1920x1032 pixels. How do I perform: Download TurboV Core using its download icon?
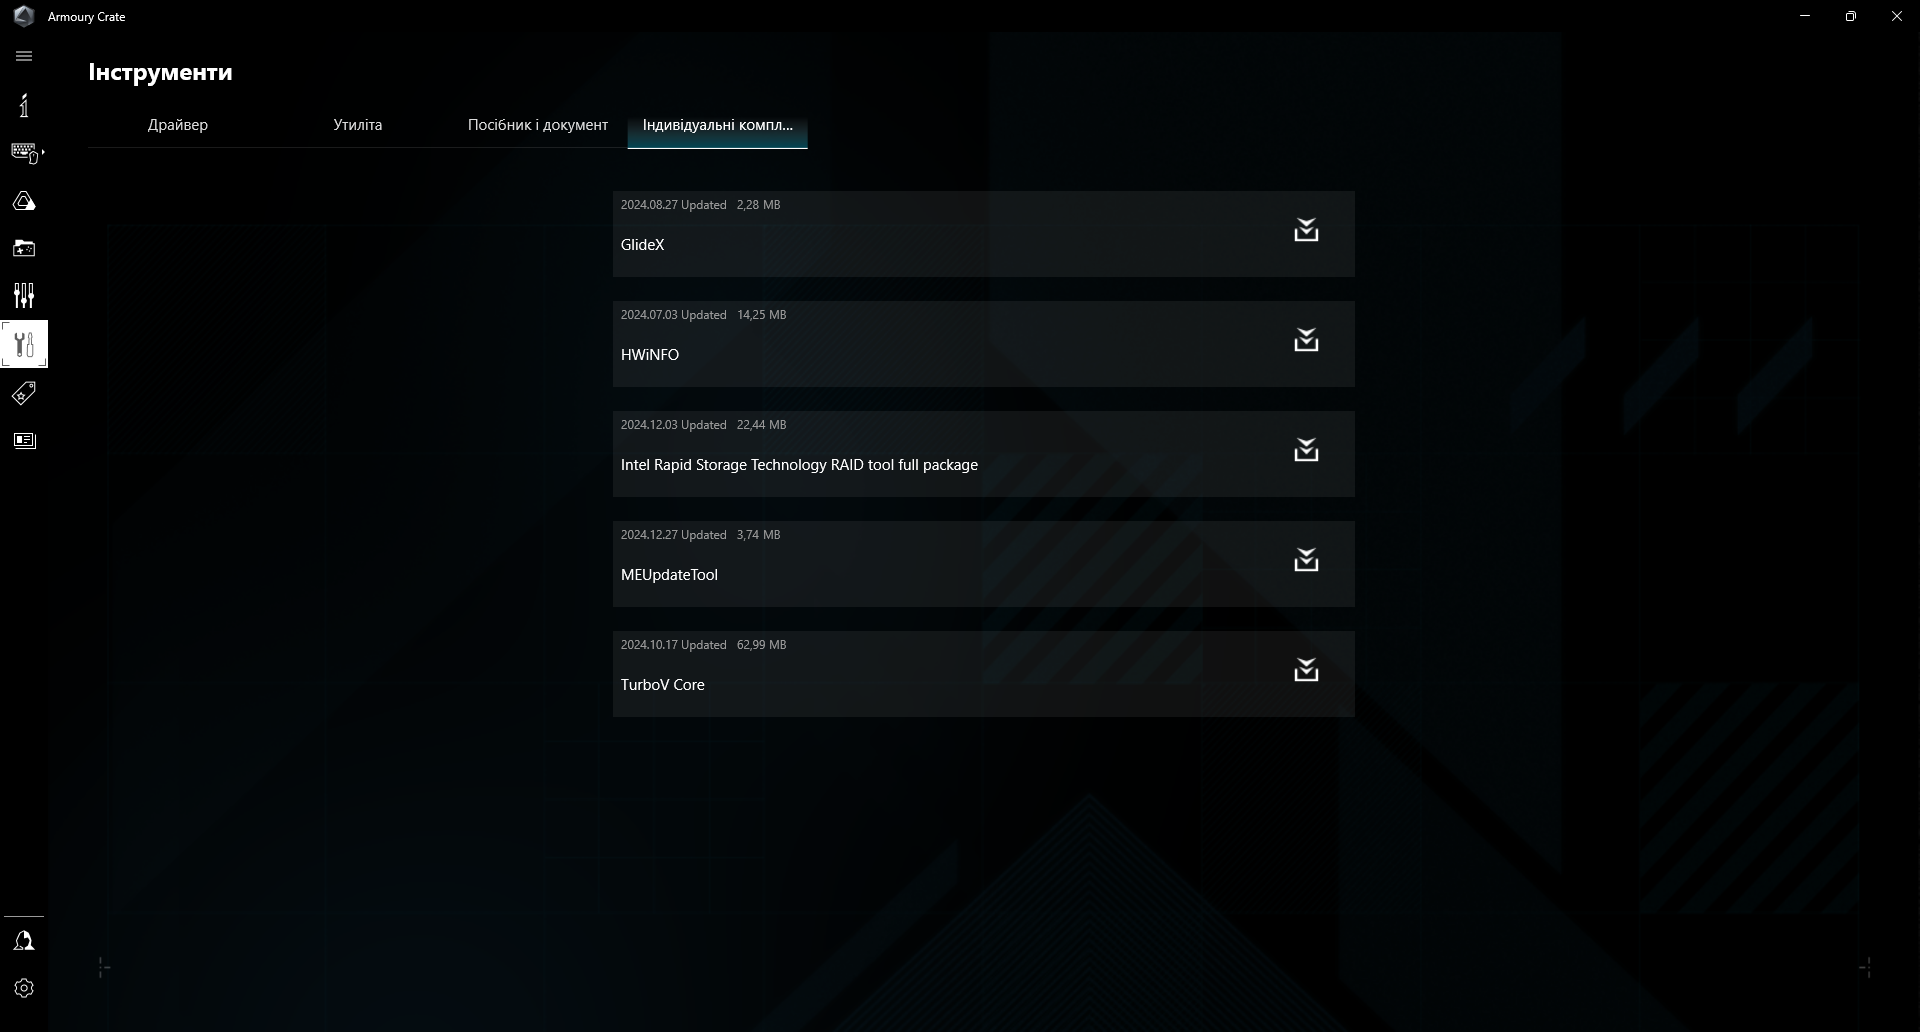[x=1306, y=670]
